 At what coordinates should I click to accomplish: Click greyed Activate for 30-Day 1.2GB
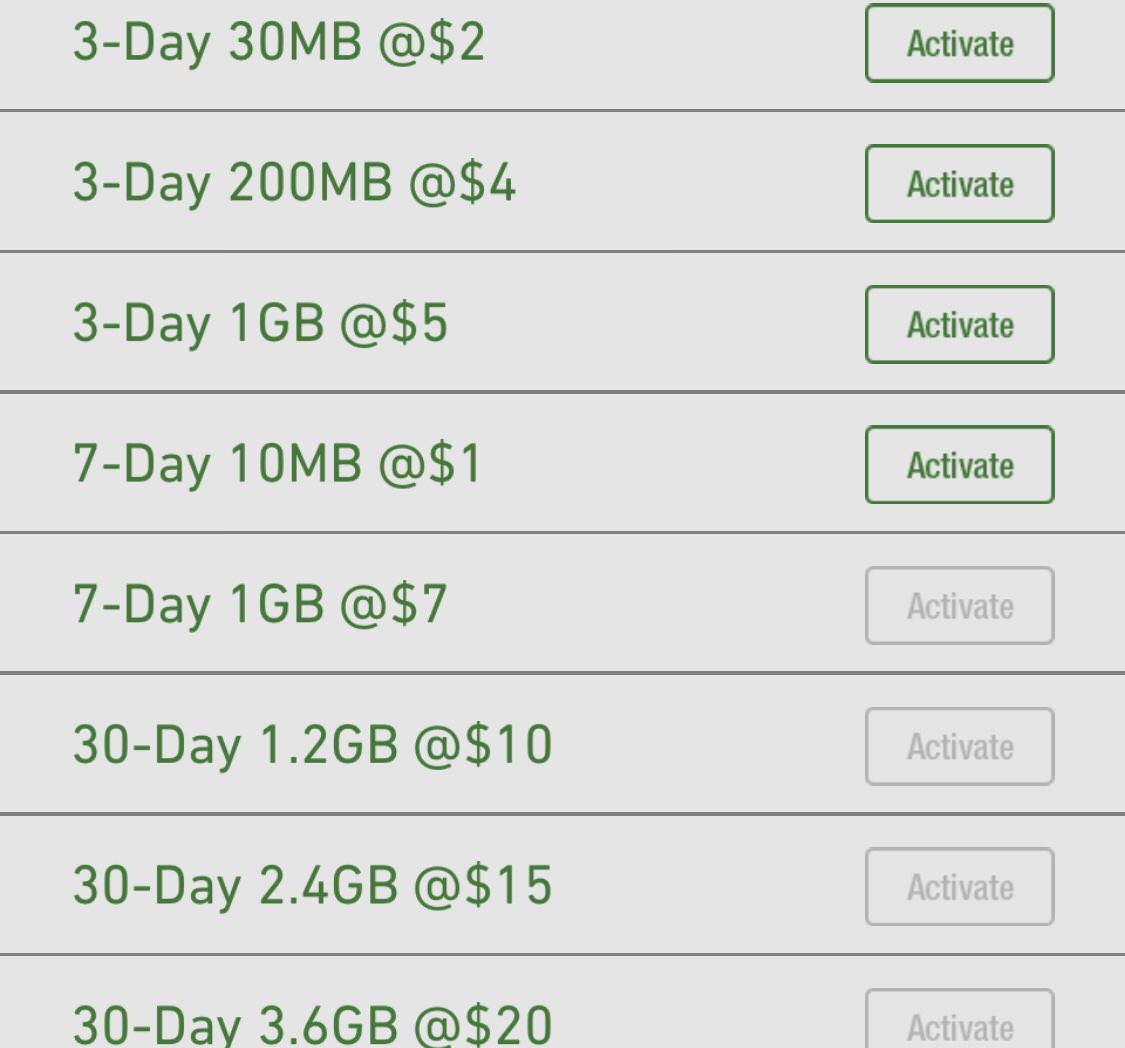point(959,747)
